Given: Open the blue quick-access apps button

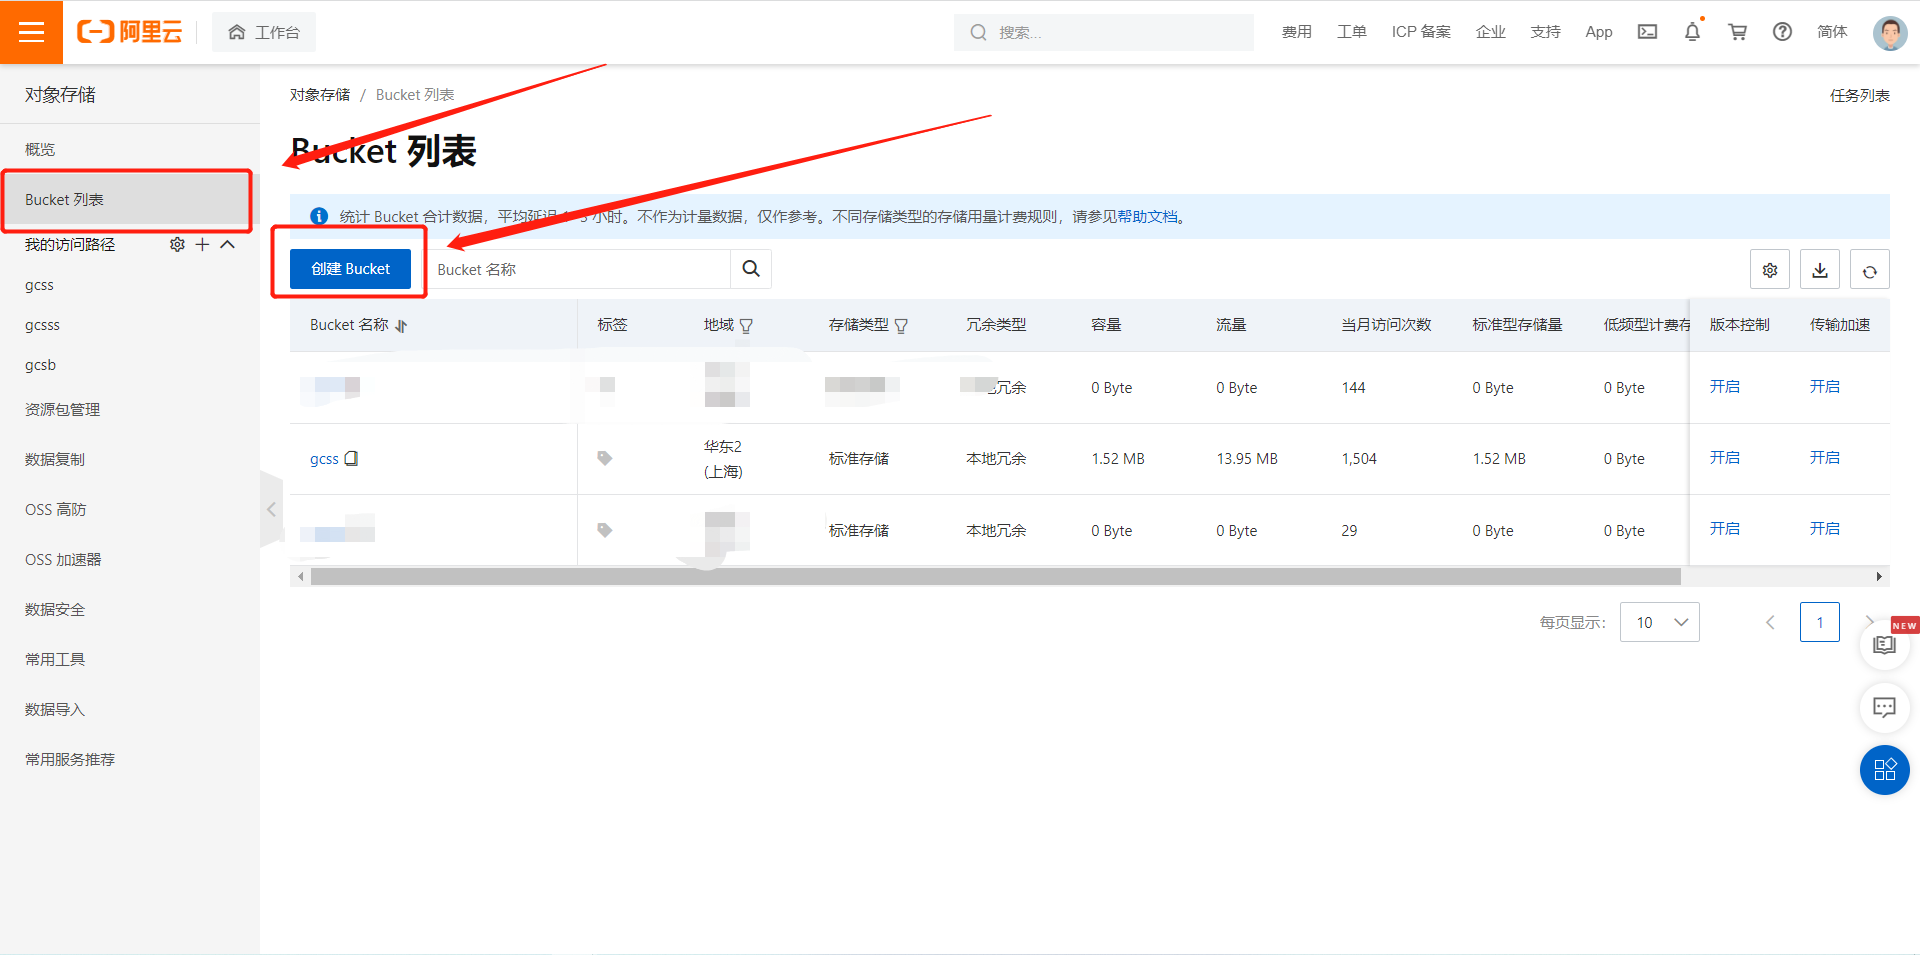Looking at the screenshot, I should [x=1884, y=770].
